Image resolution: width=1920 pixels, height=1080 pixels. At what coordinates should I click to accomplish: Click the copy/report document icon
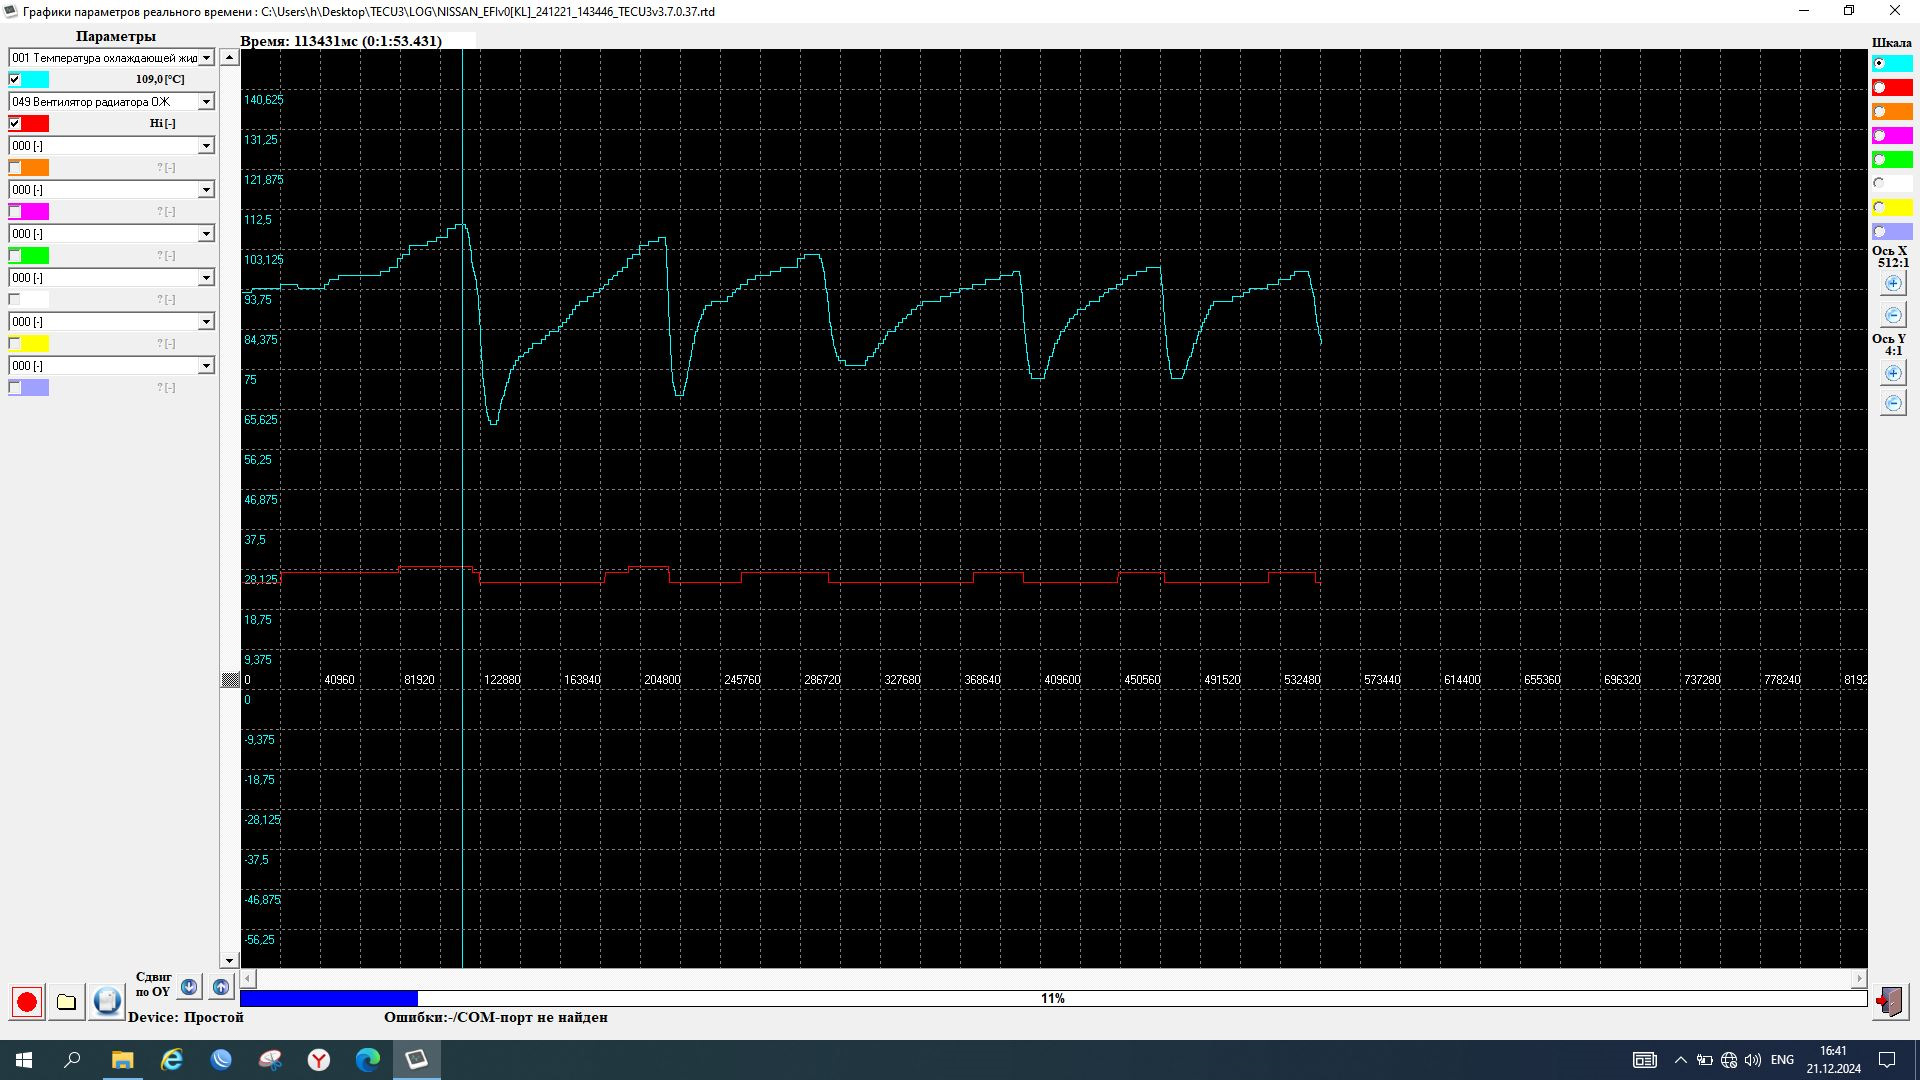click(107, 1002)
